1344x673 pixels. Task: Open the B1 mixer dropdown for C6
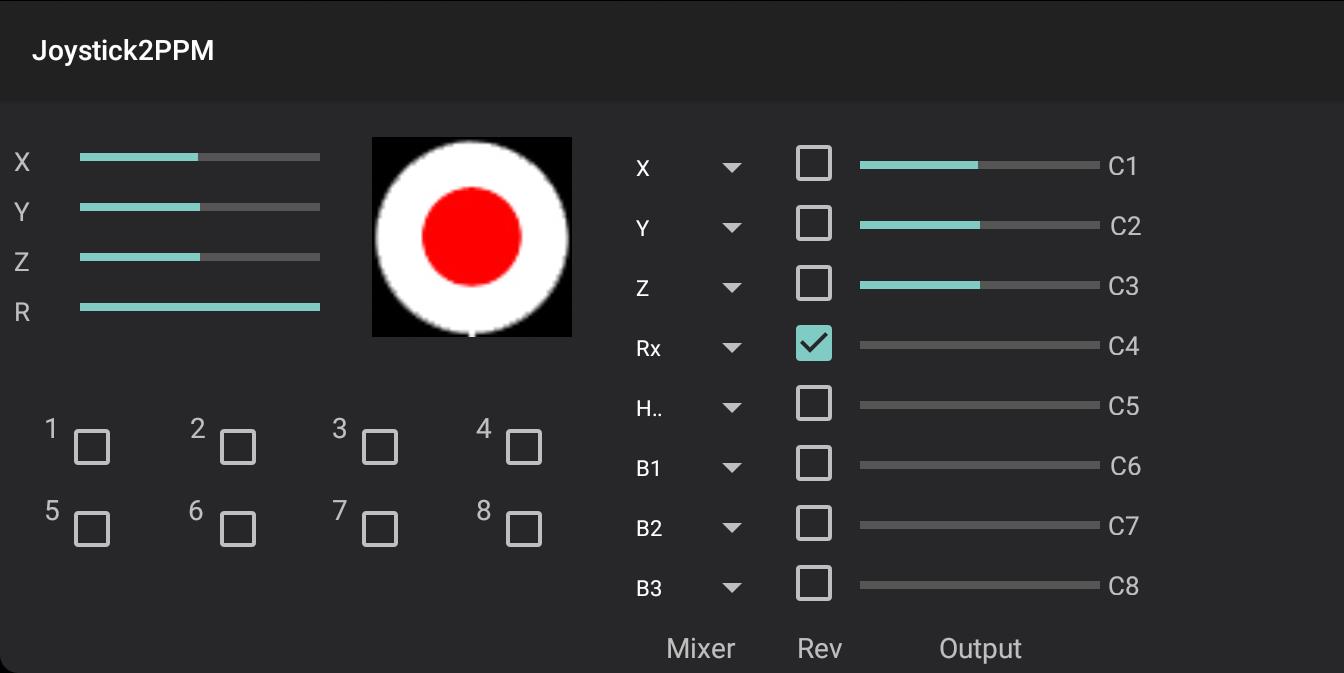(x=690, y=468)
